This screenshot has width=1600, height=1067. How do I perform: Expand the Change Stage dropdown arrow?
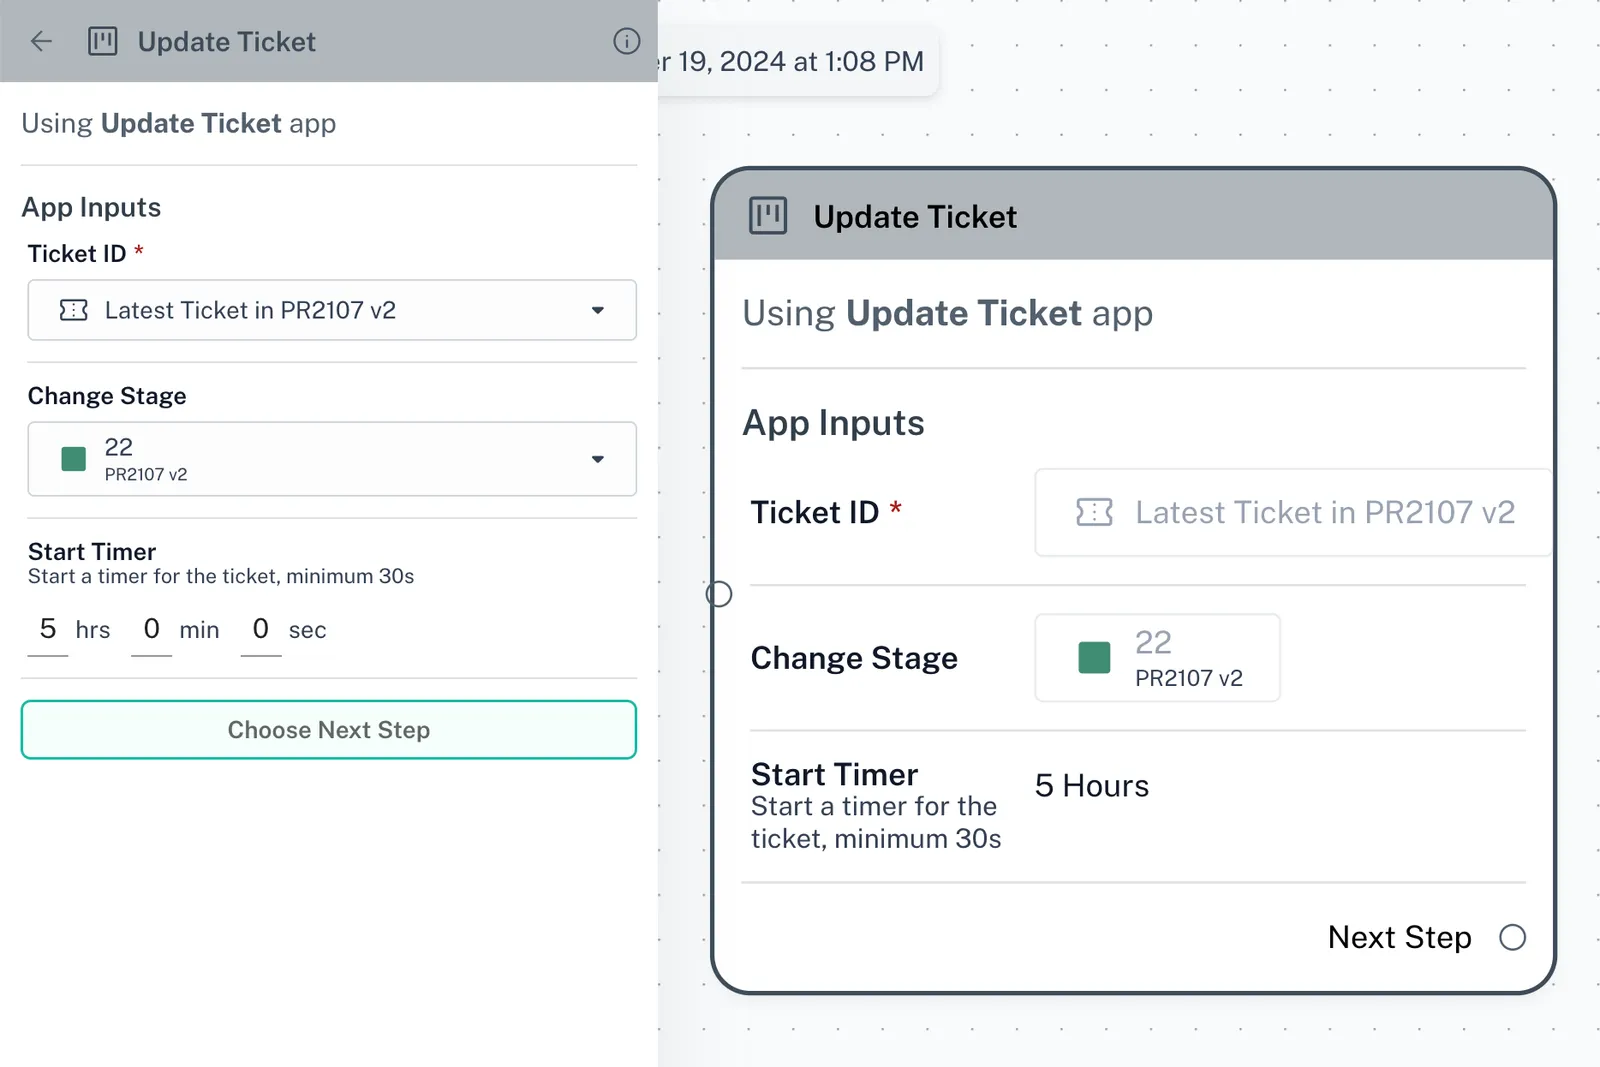pos(597,459)
